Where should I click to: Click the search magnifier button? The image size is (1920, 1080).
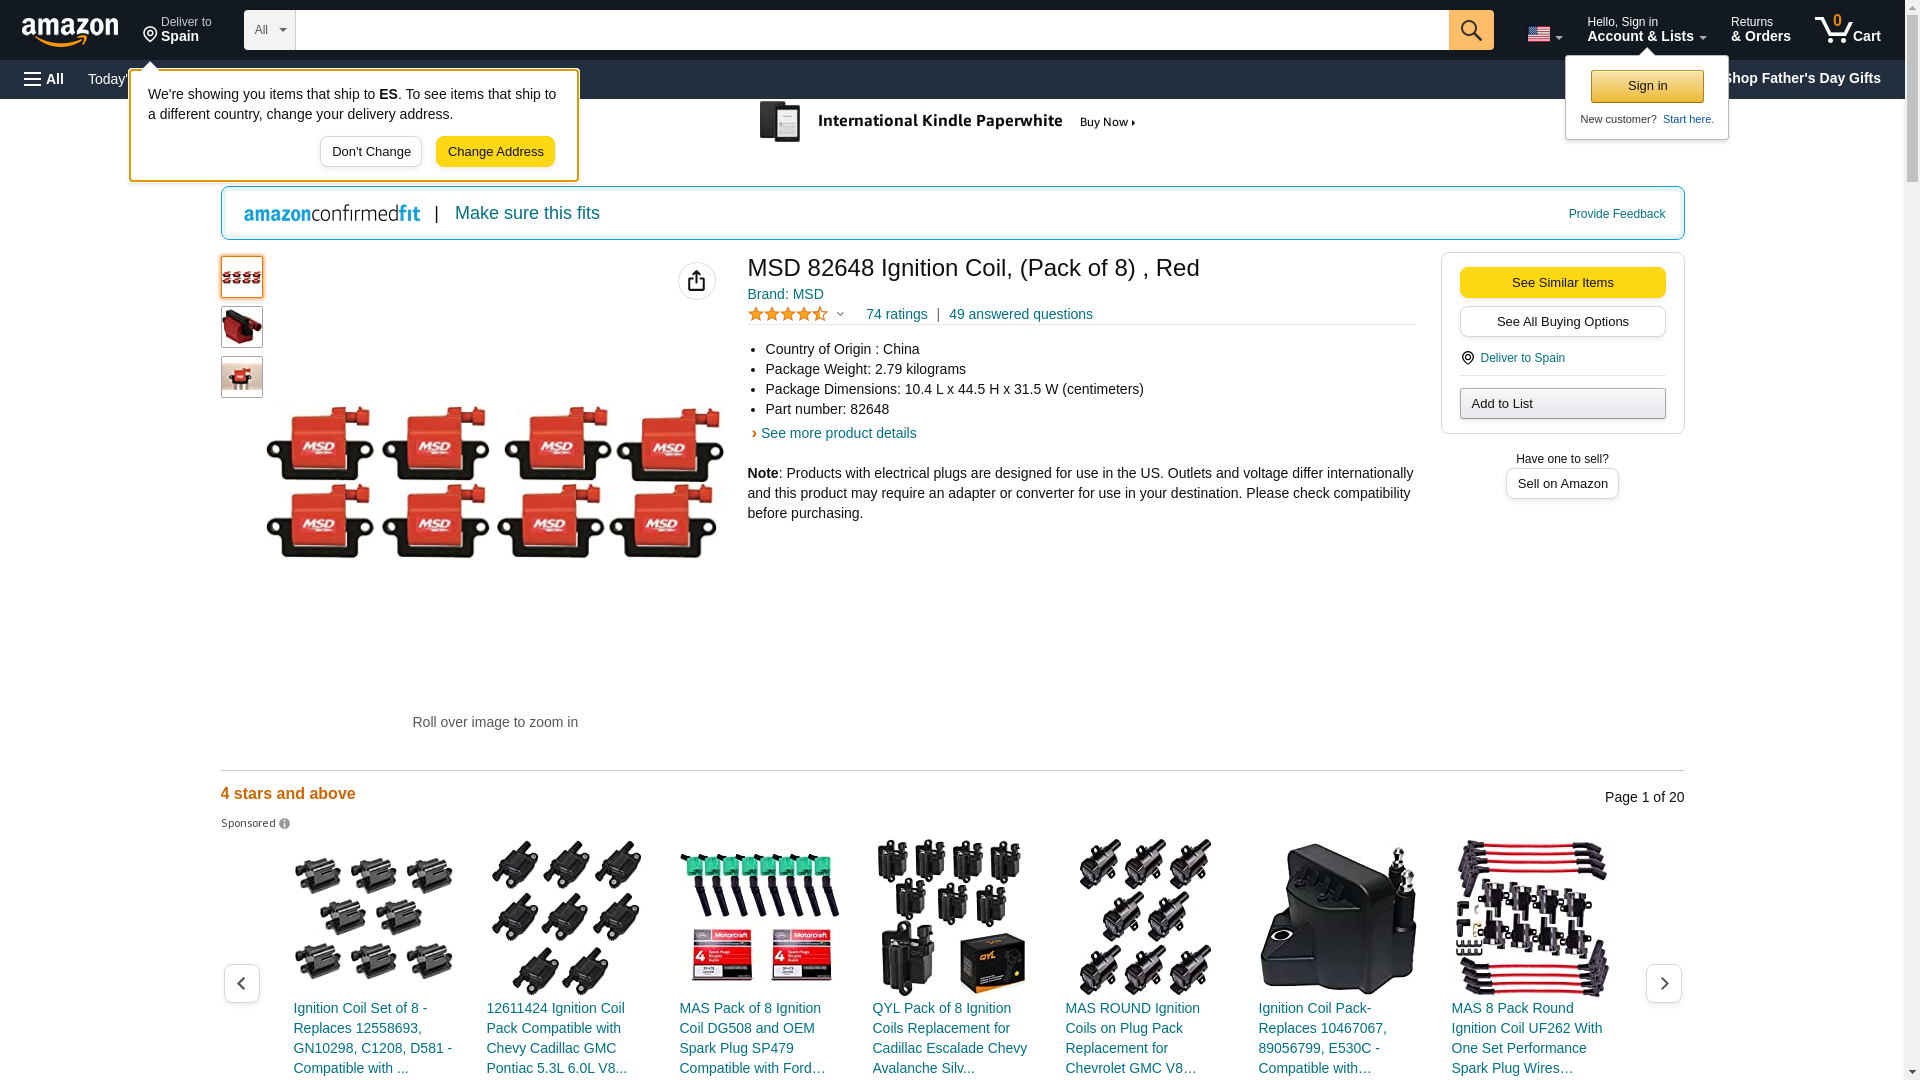coord(1470,30)
